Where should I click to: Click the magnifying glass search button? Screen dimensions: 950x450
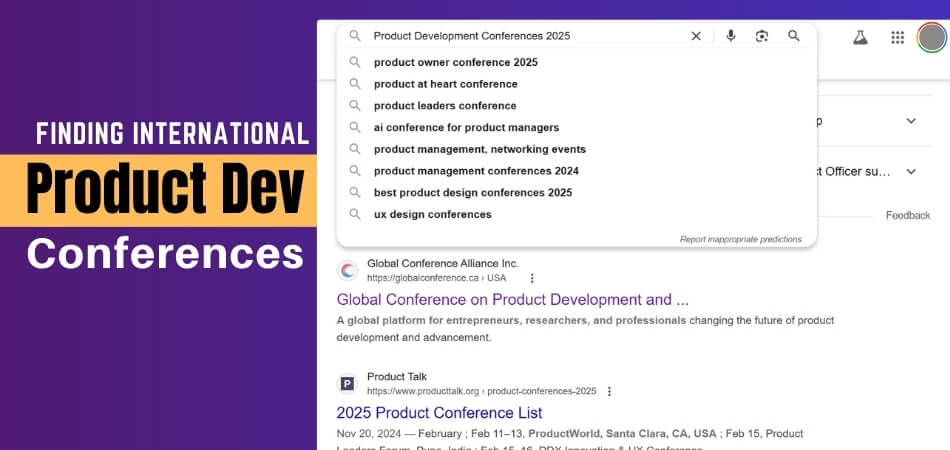(x=794, y=36)
